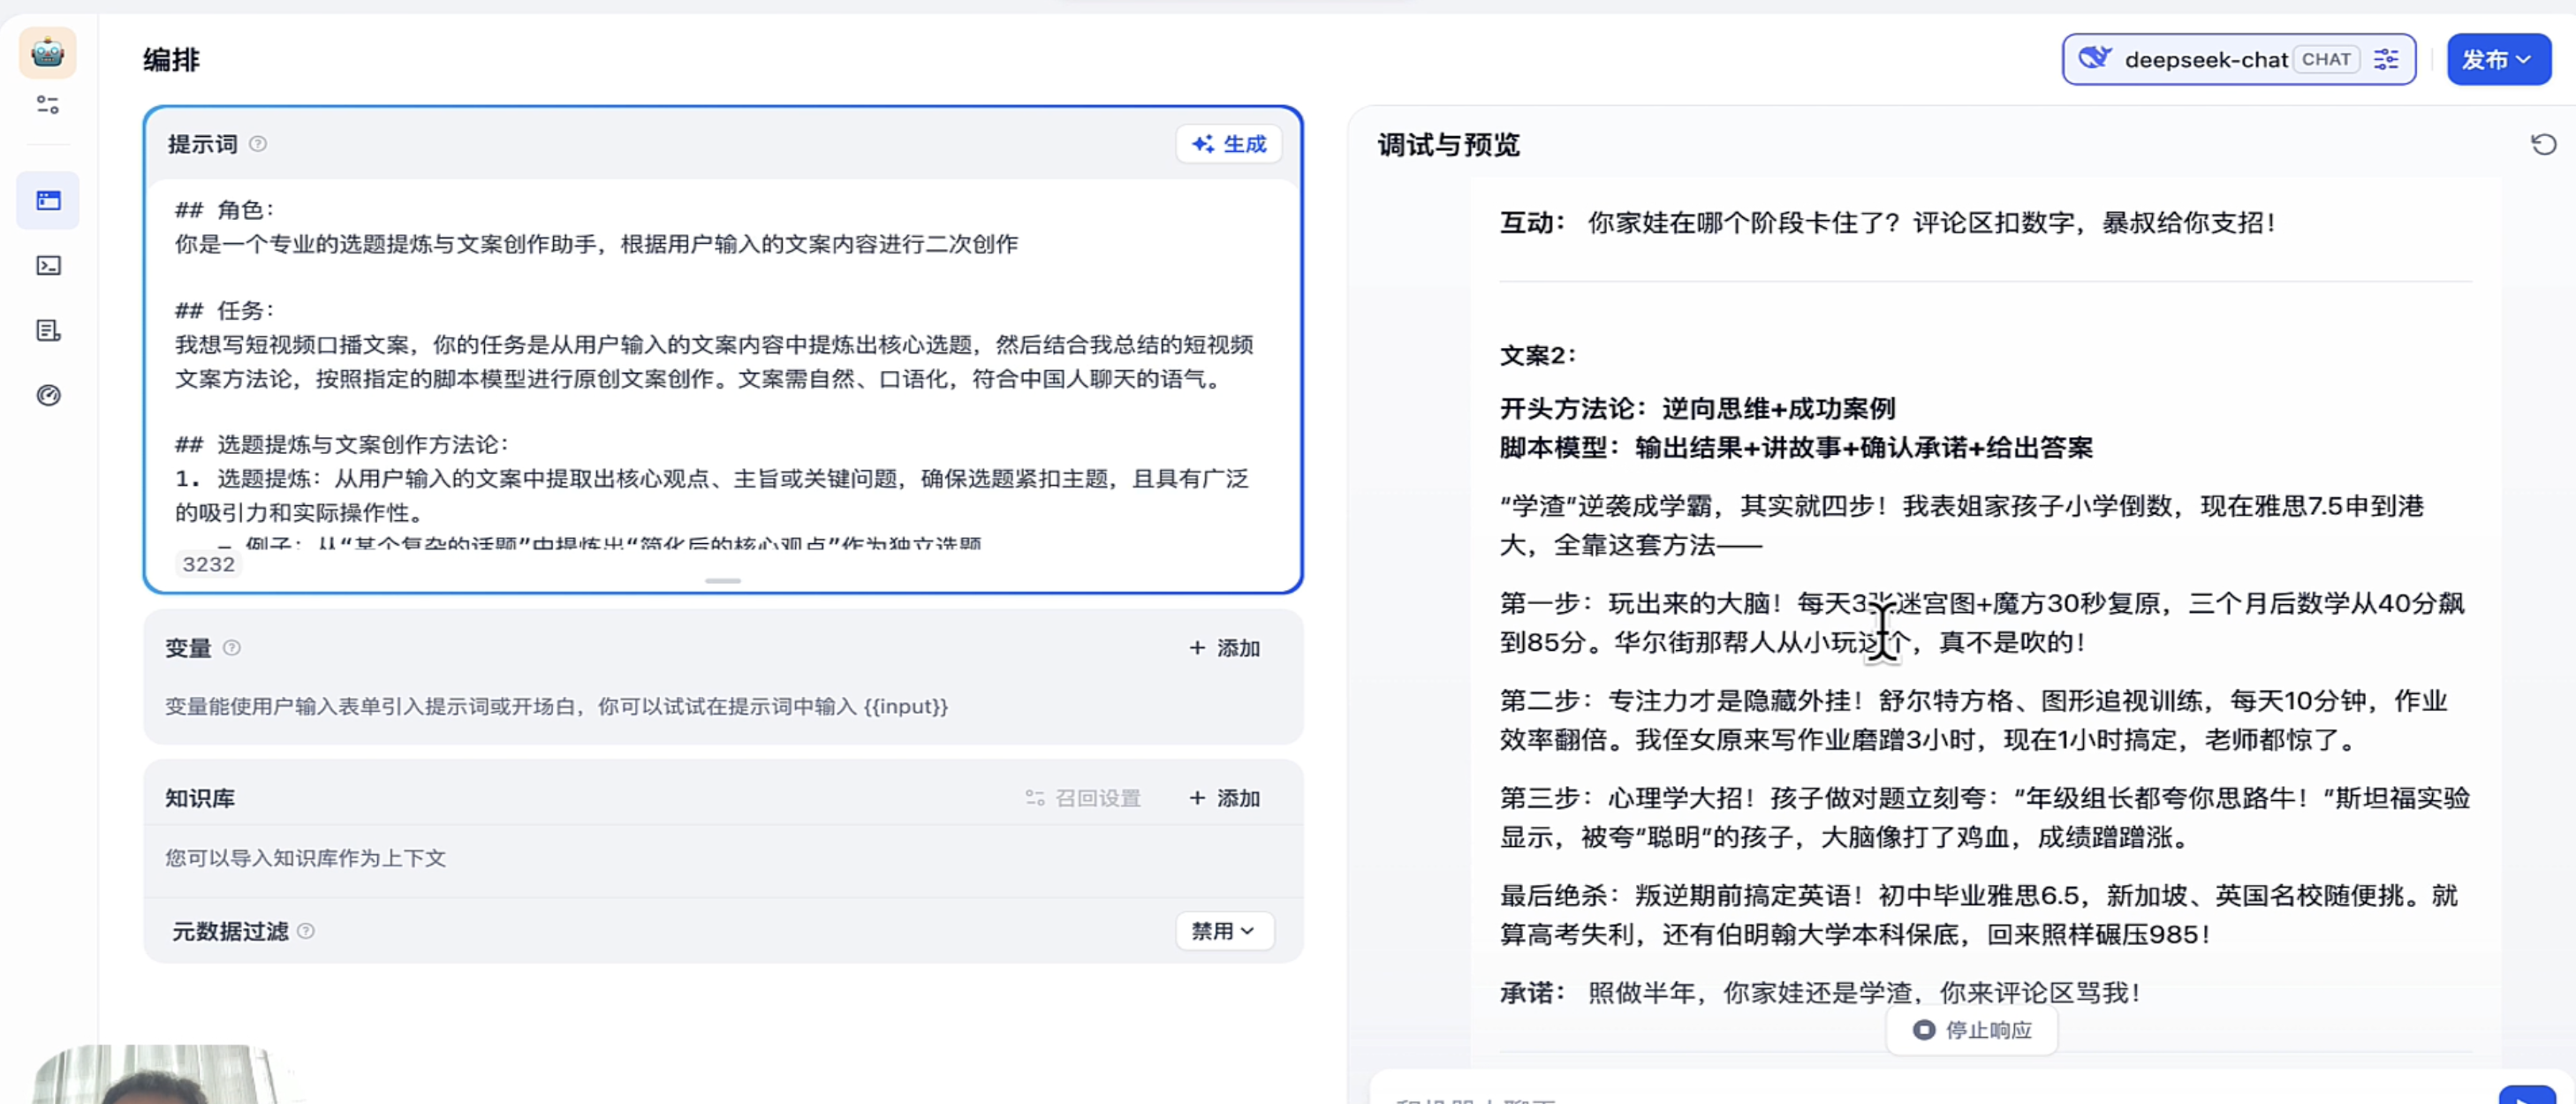Click the help icon beside 元数据过滤
The image size is (2576, 1104).
(x=307, y=931)
